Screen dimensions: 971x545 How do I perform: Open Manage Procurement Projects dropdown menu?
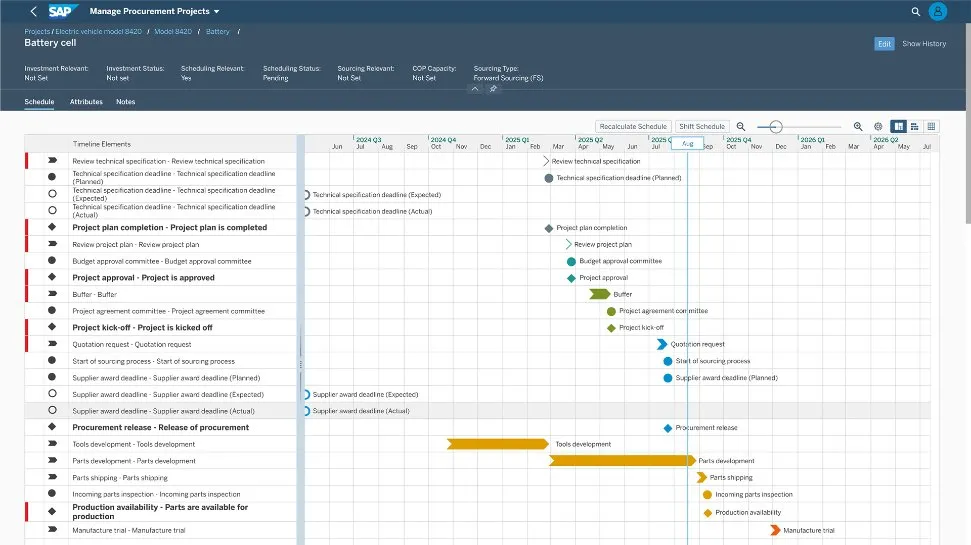pos(154,11)
